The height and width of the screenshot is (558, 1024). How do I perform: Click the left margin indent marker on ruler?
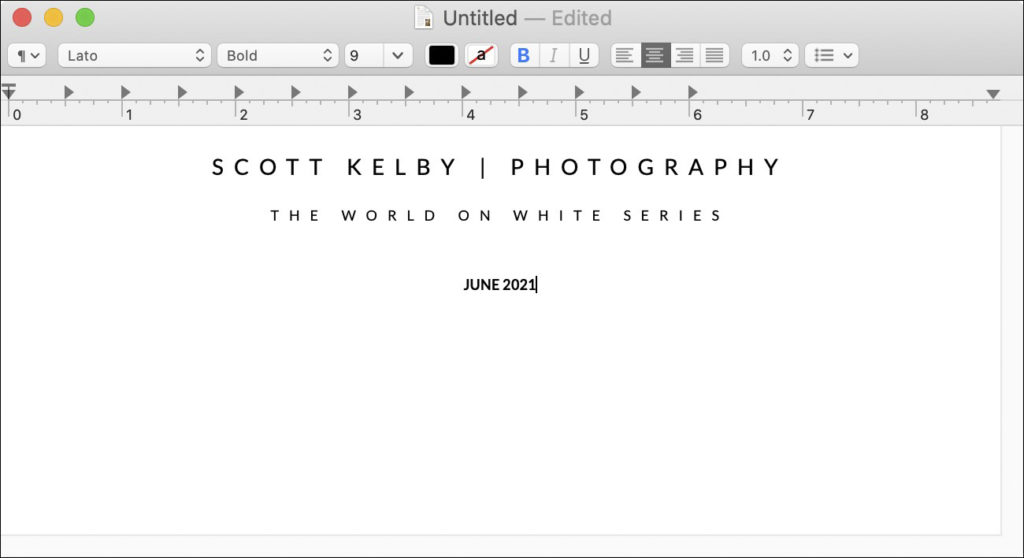click(8, 91)
